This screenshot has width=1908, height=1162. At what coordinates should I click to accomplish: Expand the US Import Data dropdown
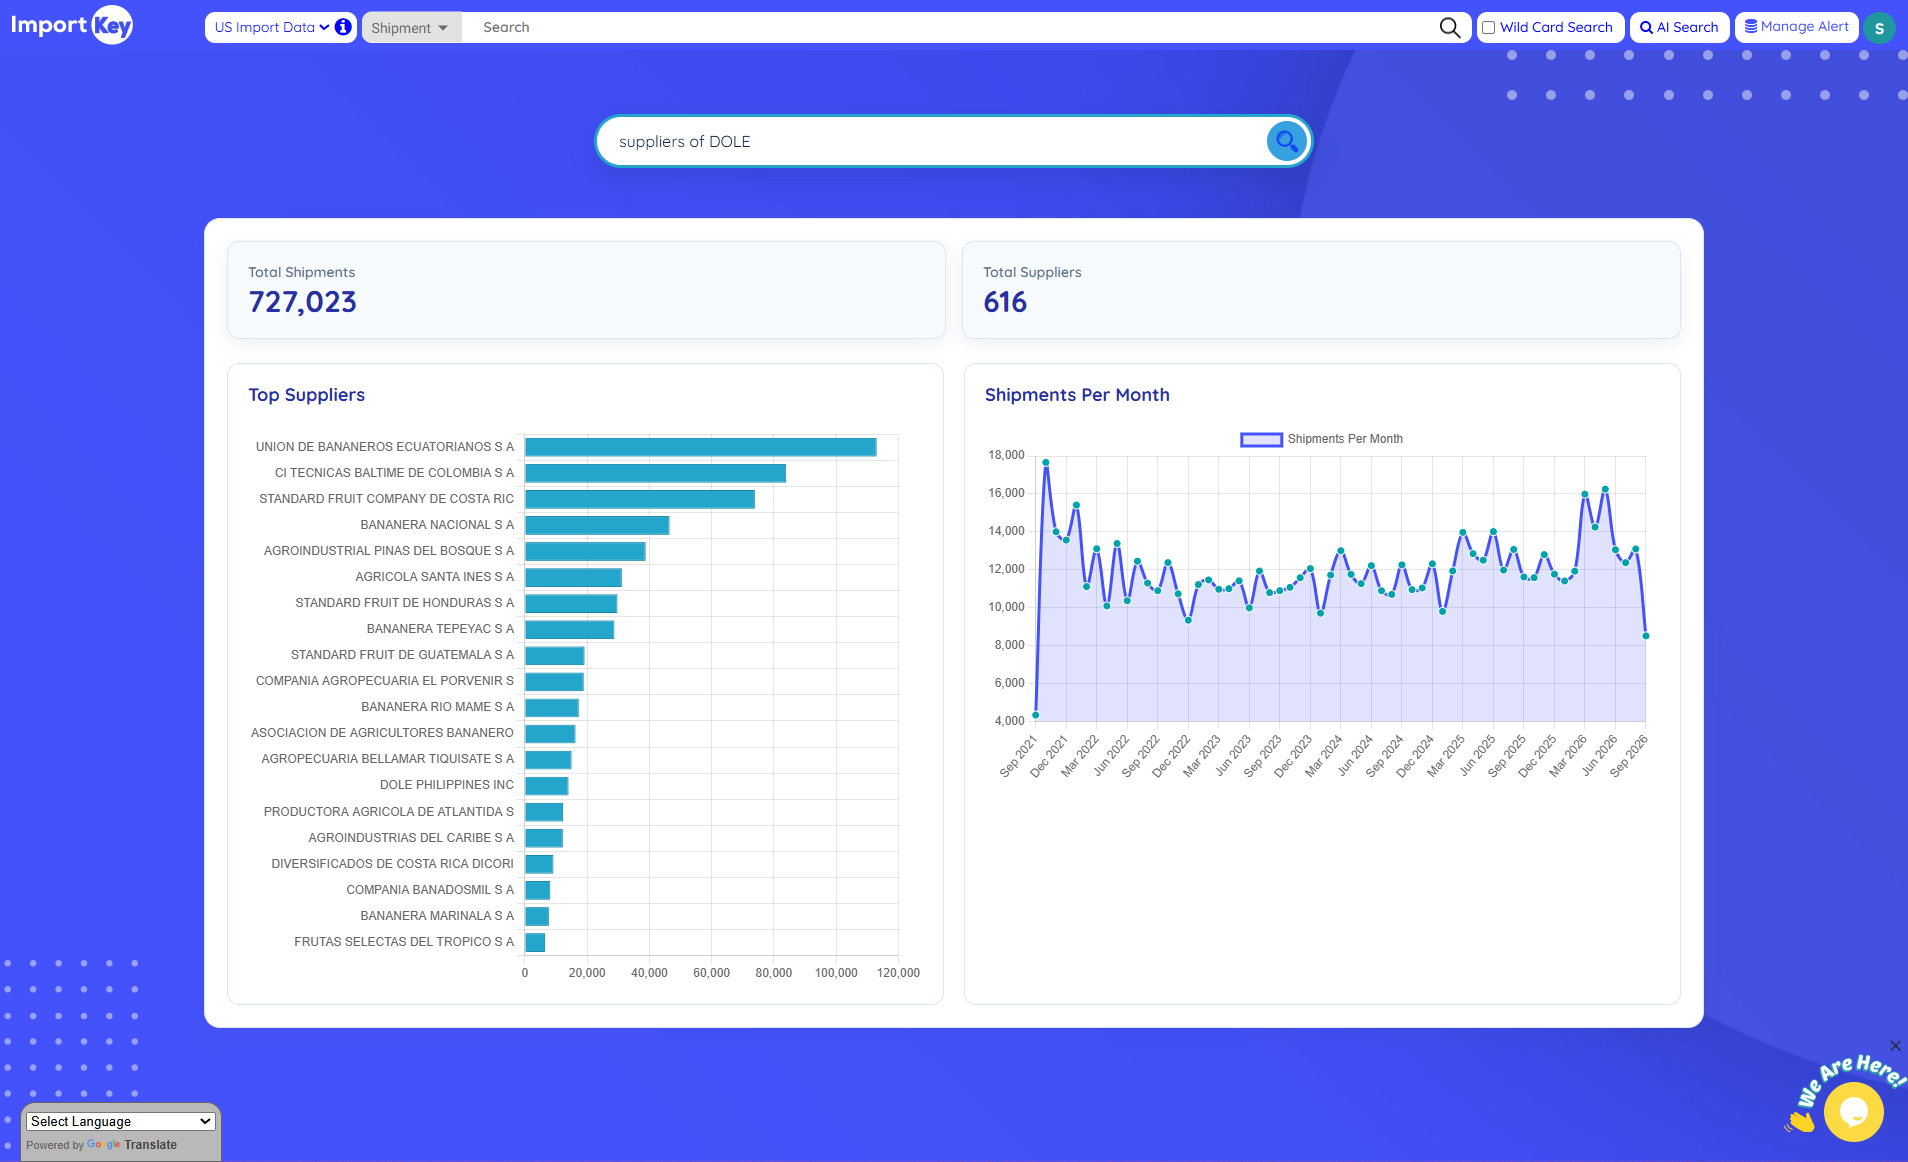(272, 27)
